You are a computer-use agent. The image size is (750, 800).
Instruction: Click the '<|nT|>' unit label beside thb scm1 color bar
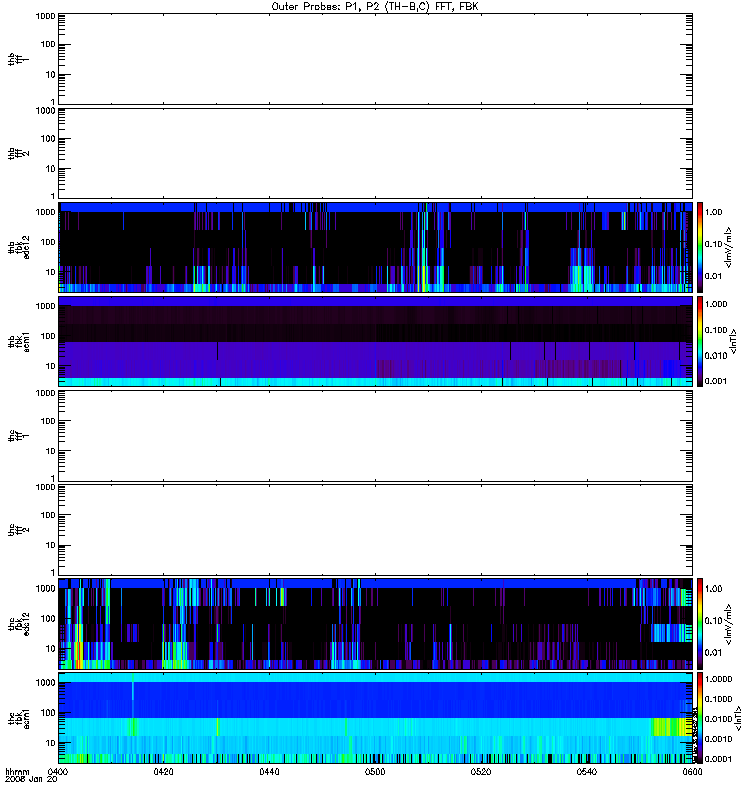pyautogui.click(x=734, y=341)
